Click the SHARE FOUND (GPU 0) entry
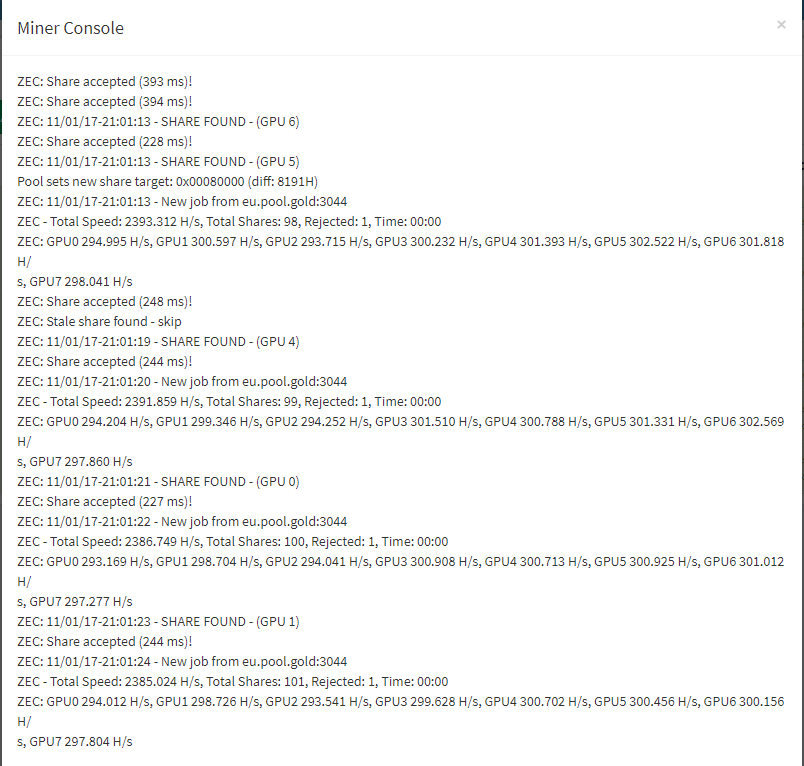The width and height of the screenshot is (804, 766). coord(158,481)
